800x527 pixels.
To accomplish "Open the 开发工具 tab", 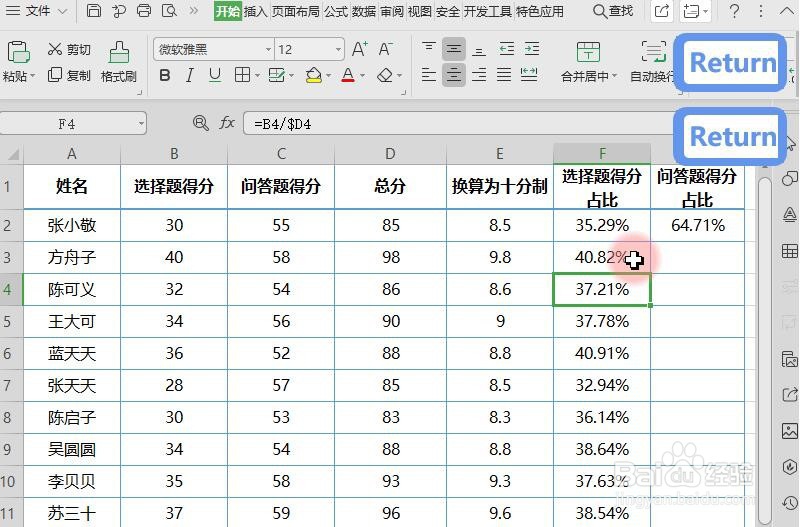I will point(487,11).
